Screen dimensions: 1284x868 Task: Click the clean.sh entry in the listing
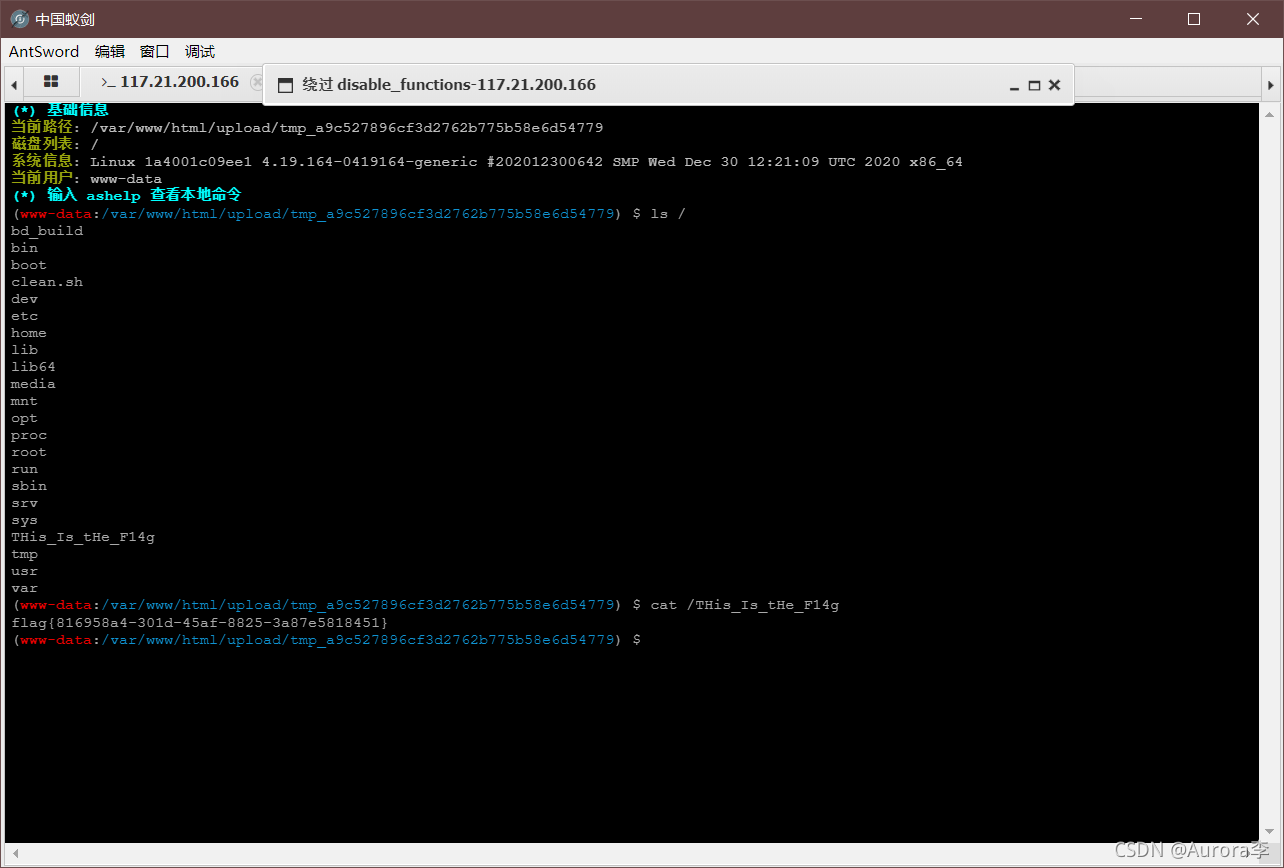[47, 282]
